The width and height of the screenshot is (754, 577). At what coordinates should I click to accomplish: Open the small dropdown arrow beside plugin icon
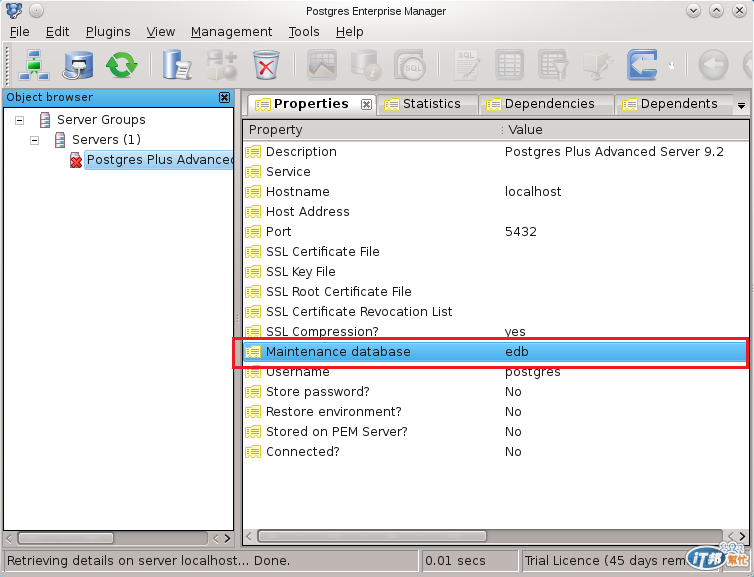click(671, 65)
